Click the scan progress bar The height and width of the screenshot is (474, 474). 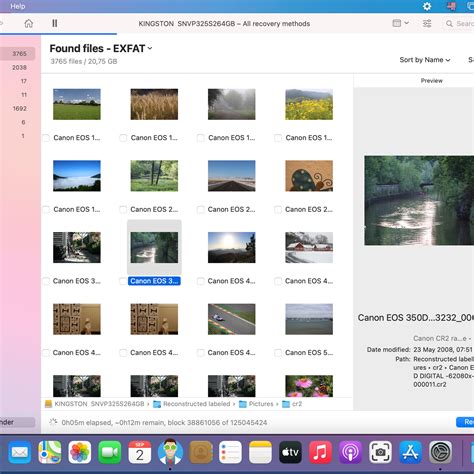(58, 34)
